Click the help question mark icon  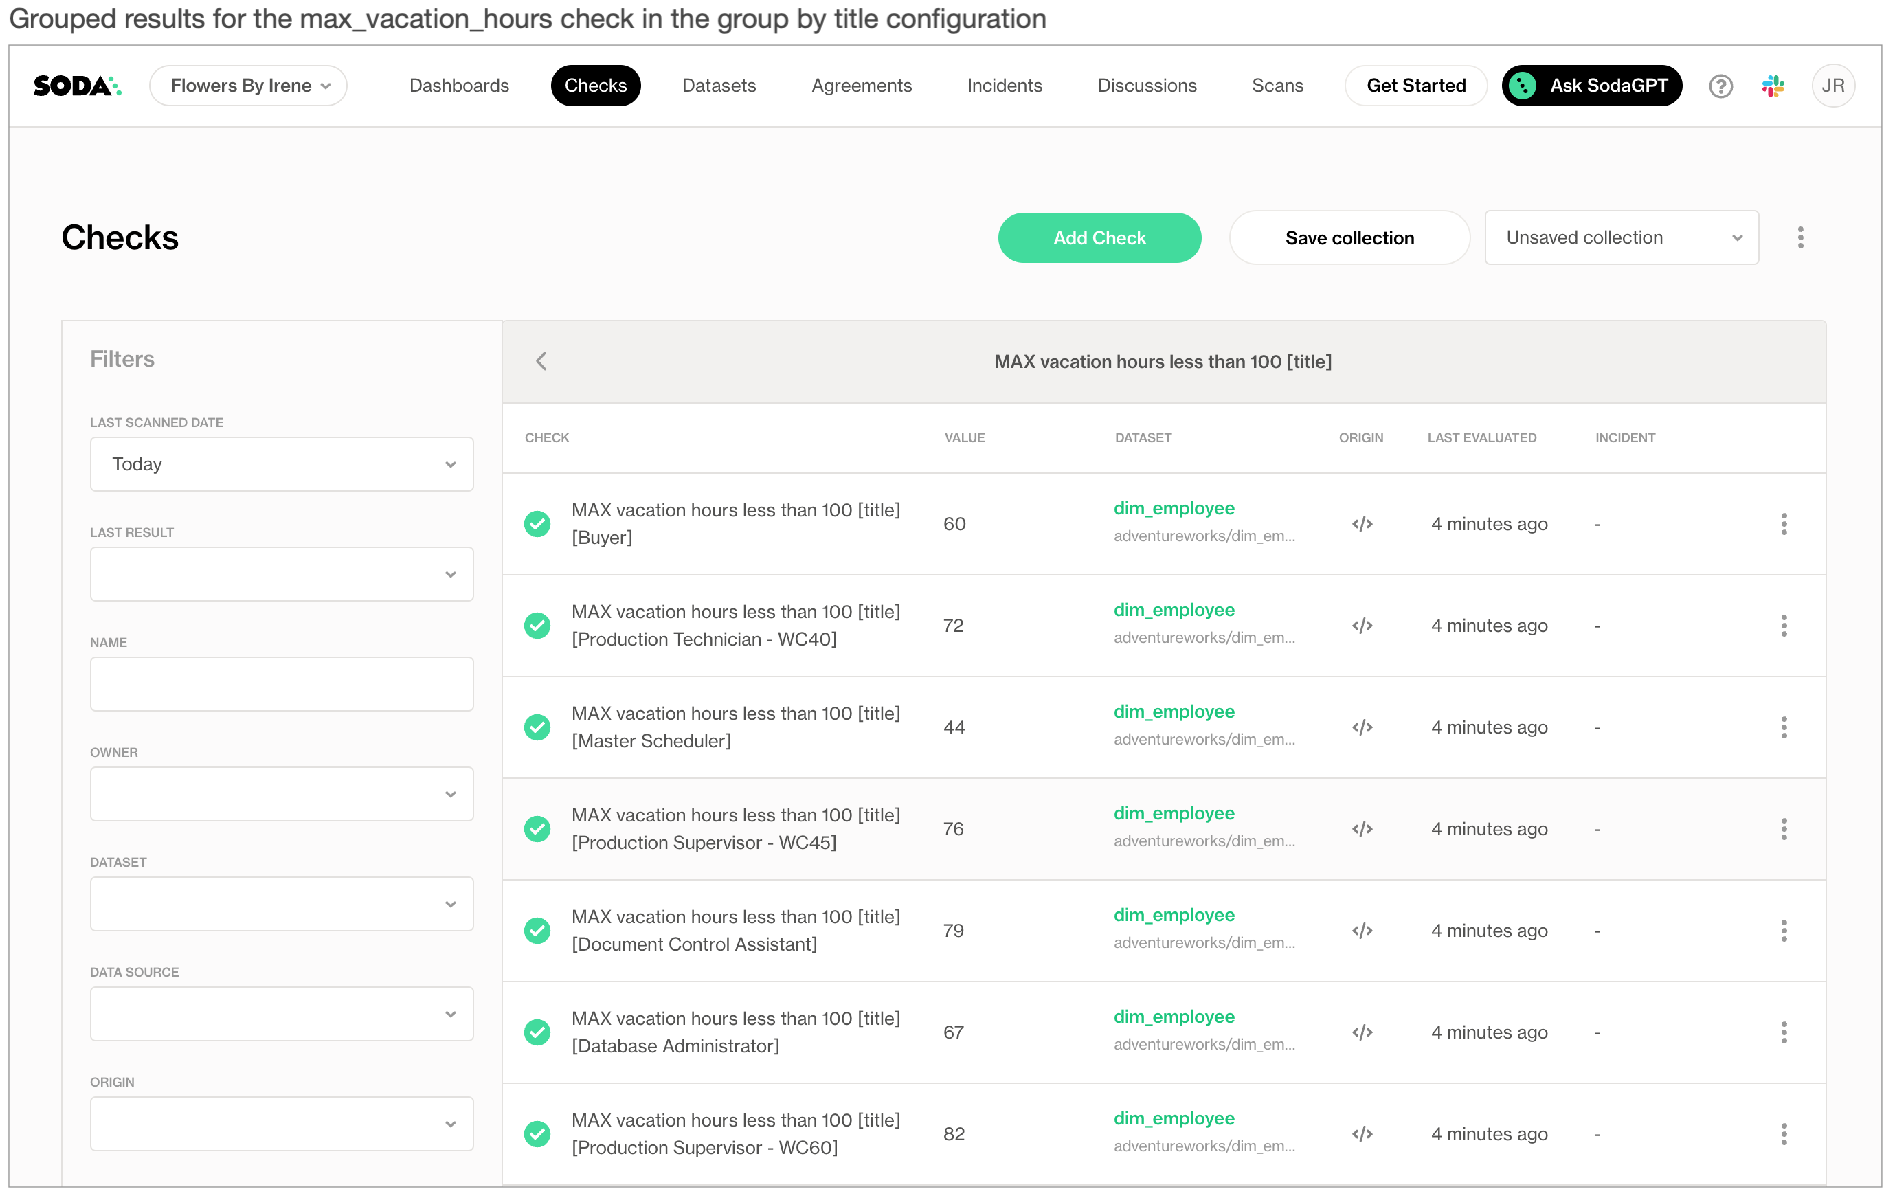(1720, 86)
